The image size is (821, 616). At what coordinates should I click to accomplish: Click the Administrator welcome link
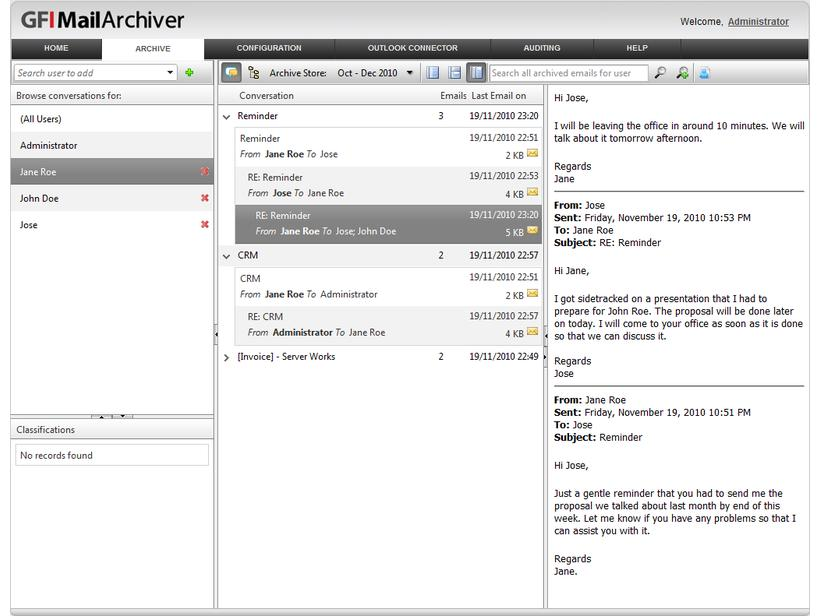[758, 21]
